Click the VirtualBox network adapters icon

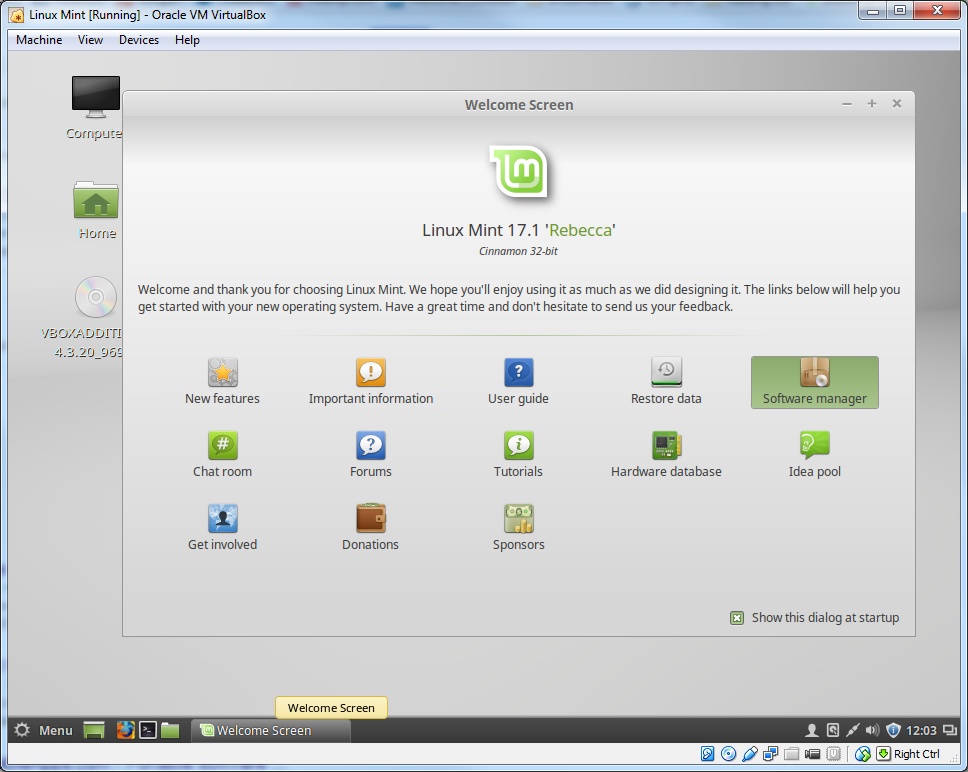pyautogui.click(x=770, y=753)
